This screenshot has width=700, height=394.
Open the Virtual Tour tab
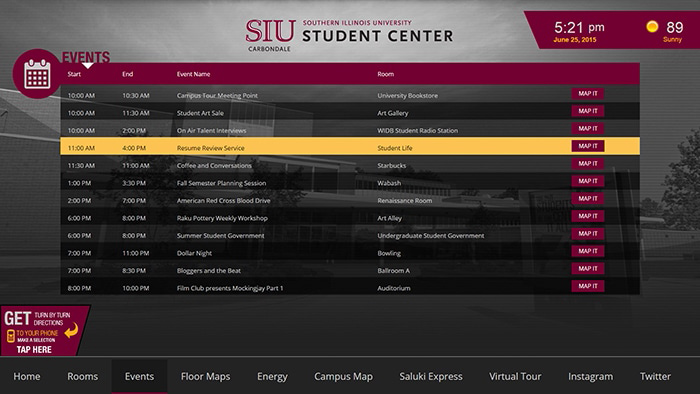pos(515,376)
